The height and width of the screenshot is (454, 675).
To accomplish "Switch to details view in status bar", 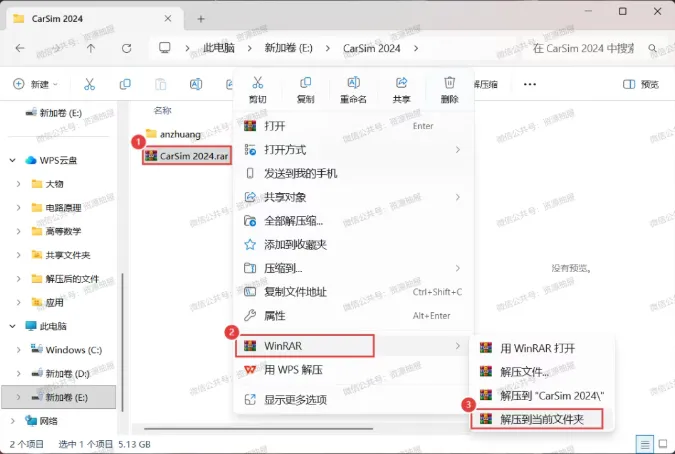I will coord(644,444).
